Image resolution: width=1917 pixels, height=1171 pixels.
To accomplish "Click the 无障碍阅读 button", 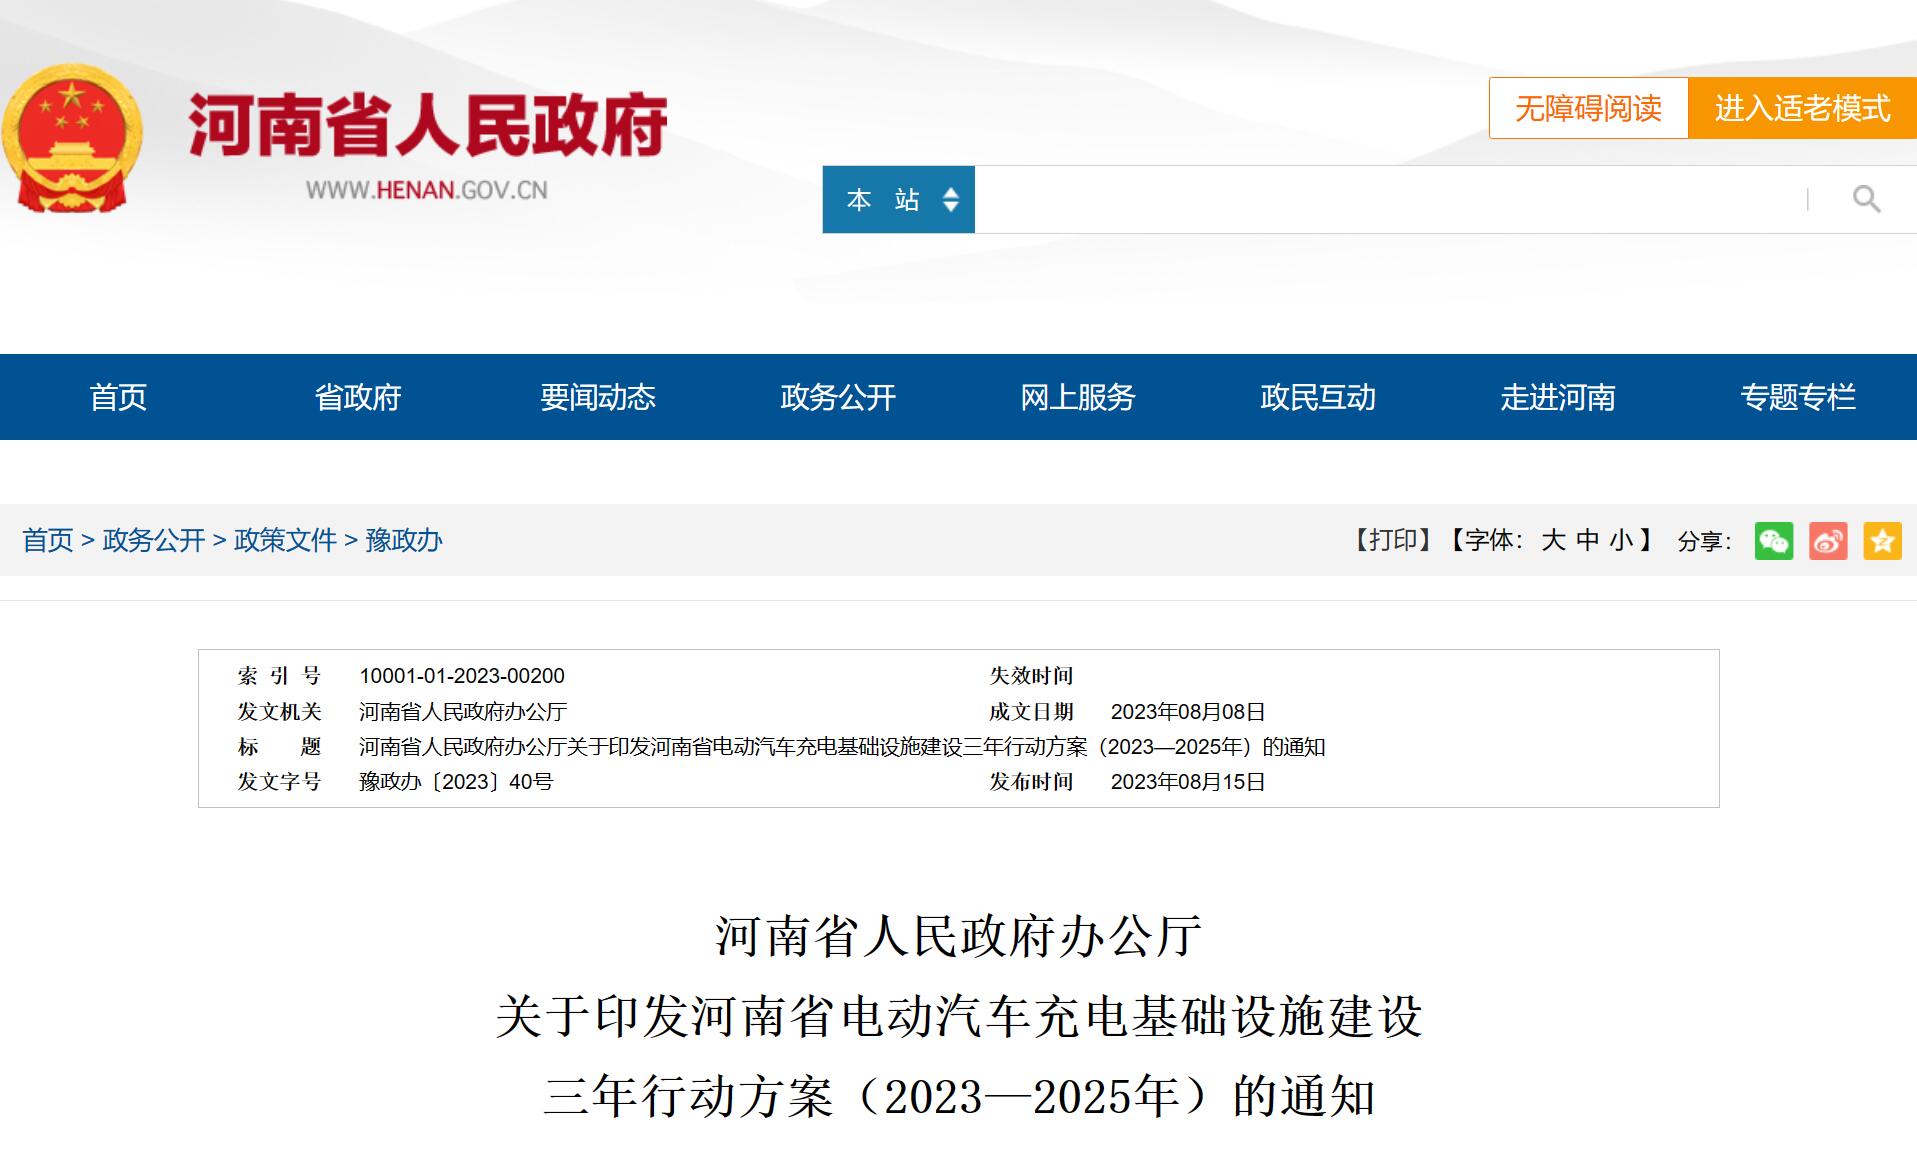I will pos(1588,108).
